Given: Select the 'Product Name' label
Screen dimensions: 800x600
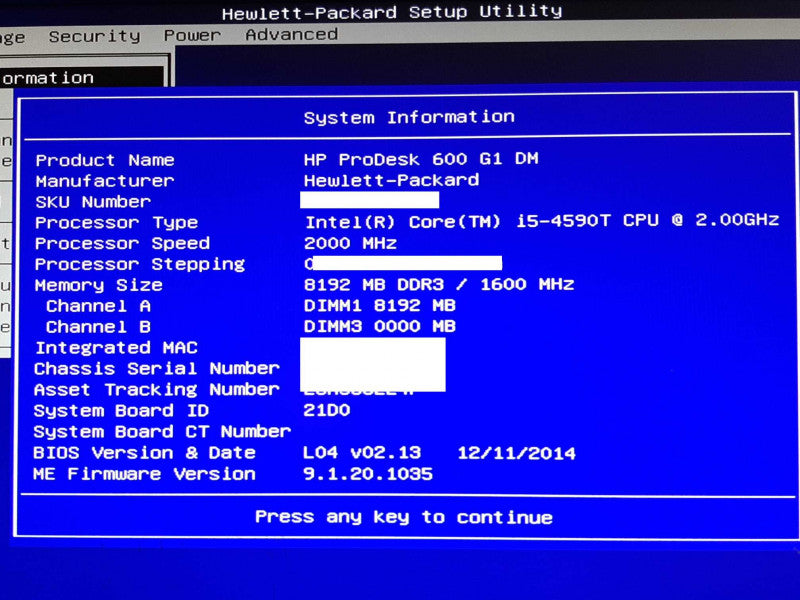Looking at the screenshot, I should tap(105, 160).
